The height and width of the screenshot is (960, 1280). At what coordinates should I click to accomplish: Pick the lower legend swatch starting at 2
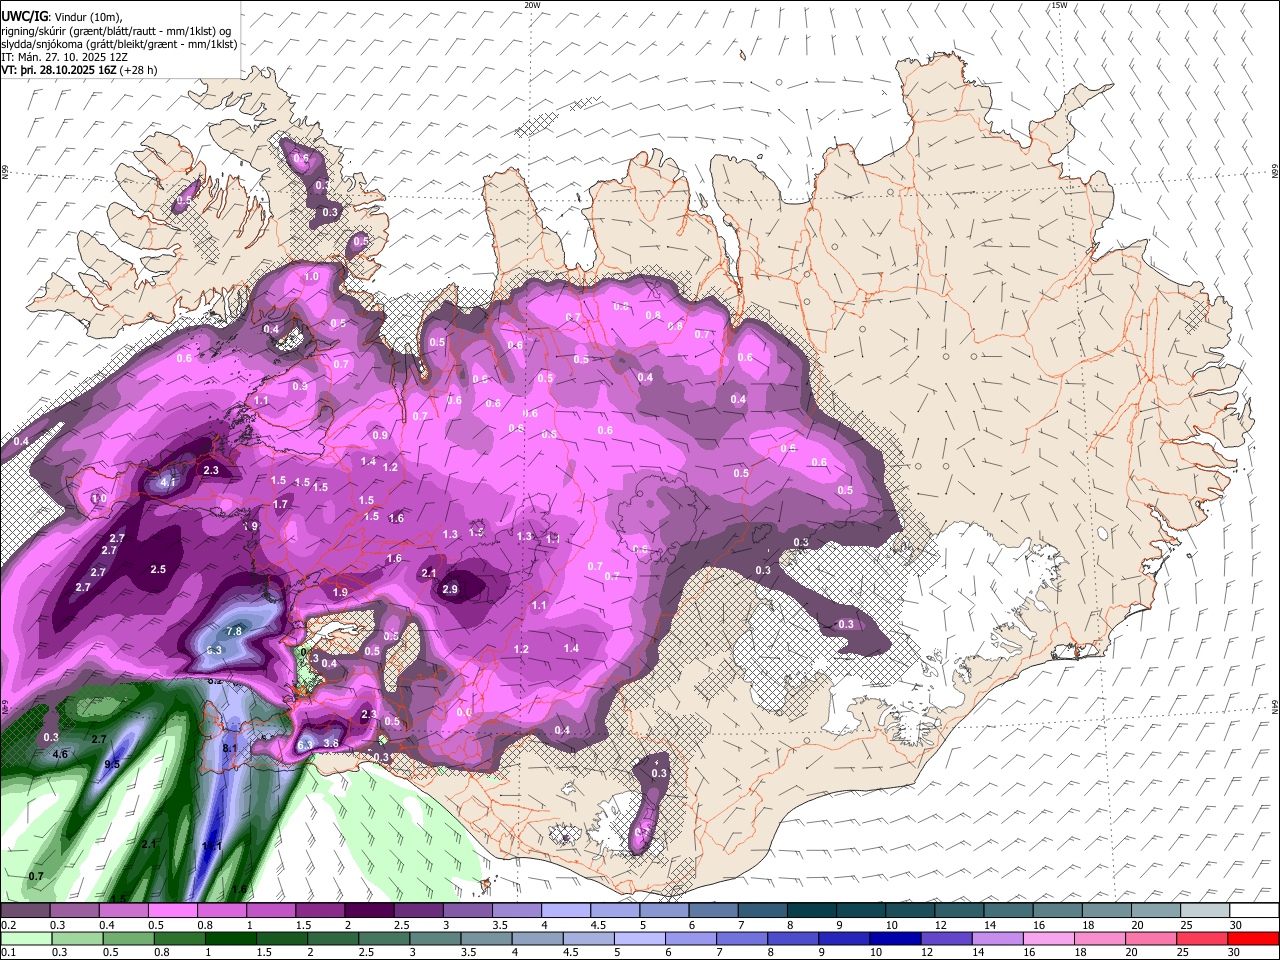click(333, 938)
